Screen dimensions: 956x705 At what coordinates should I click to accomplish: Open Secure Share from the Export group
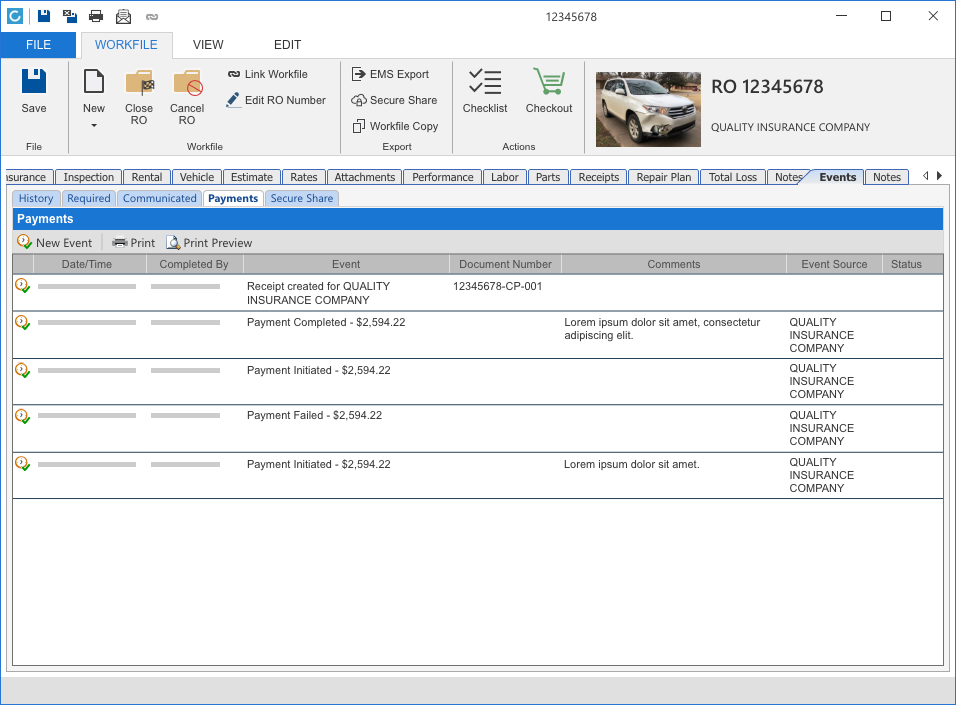click(x=394, y=100)
